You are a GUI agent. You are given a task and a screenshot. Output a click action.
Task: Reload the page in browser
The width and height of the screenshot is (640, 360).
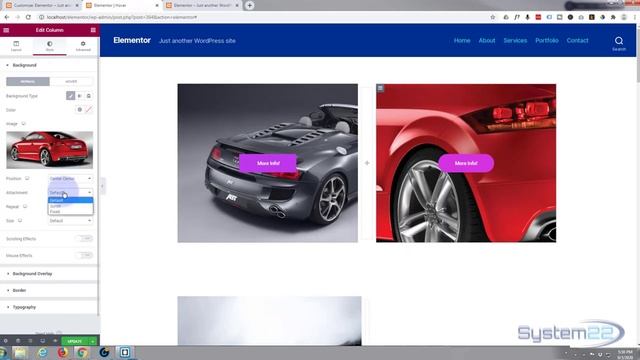pos(28,17)
